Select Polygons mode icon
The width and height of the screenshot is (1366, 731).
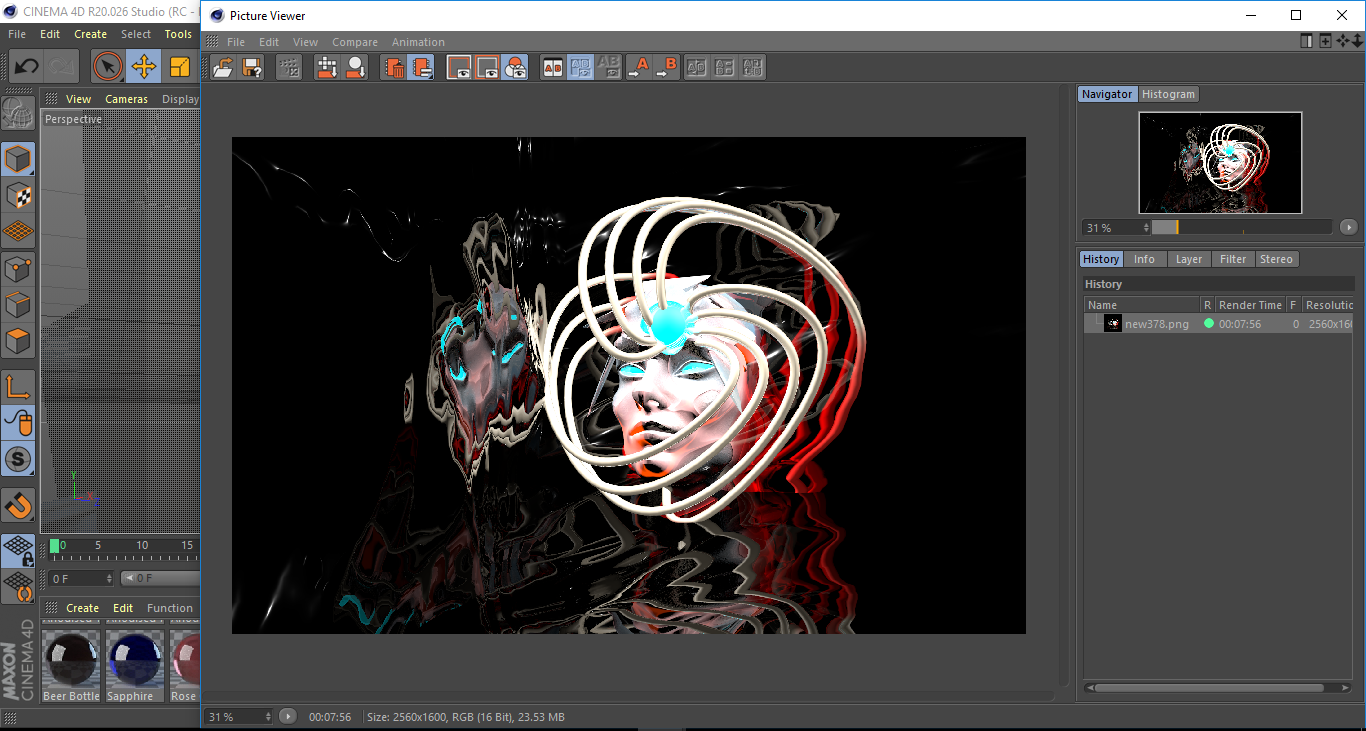click(x=18, y=341)
